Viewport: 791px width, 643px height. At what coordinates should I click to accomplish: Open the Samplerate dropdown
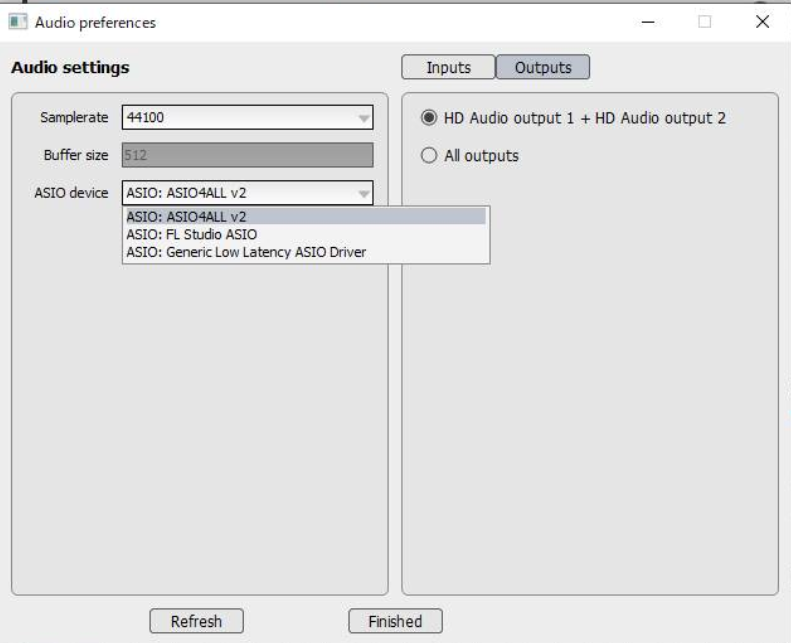pos(247,118)
